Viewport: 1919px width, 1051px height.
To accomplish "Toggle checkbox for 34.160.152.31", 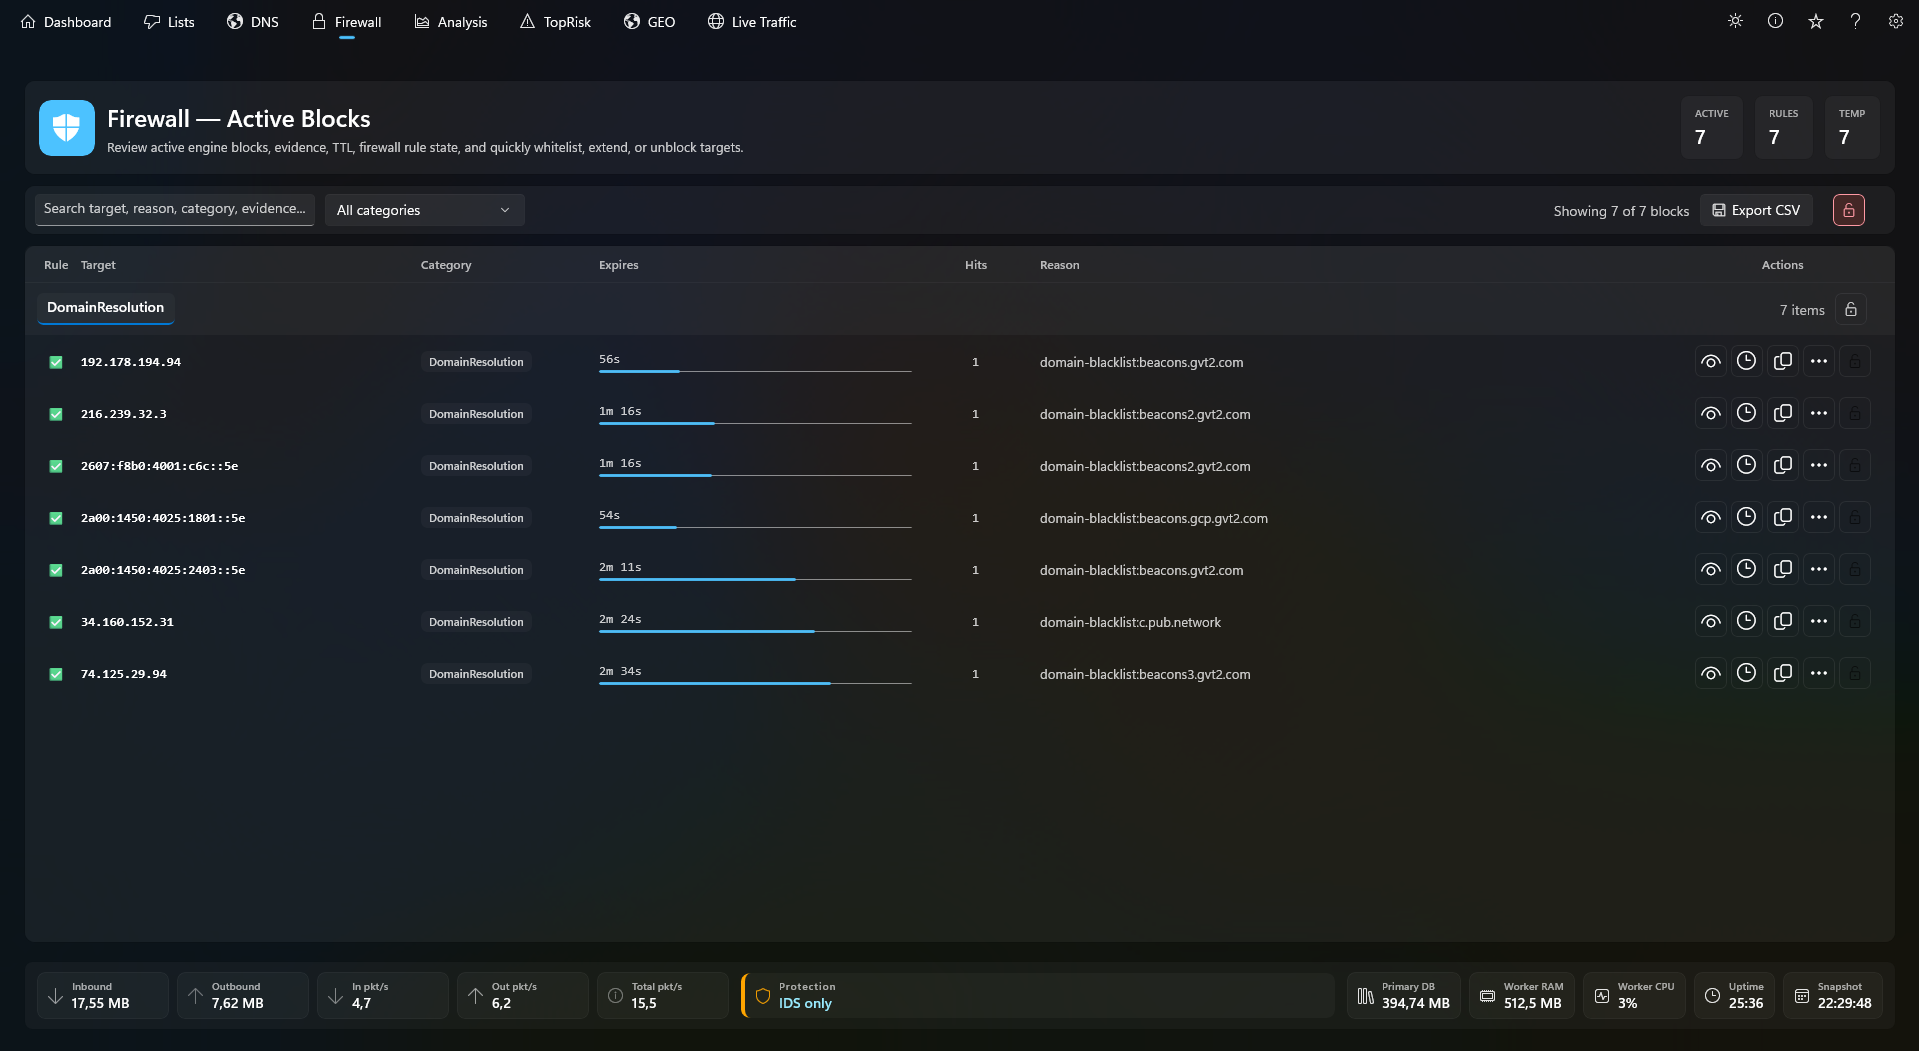I will 56,622.
